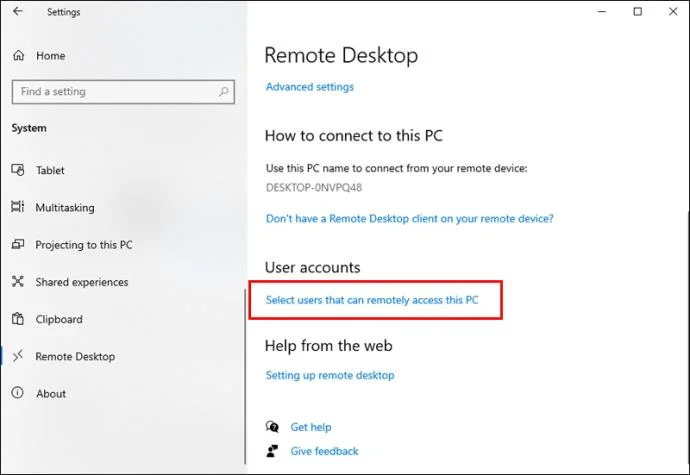Viewport: 690px width, 475px height.
Task: Focus the Find a setting search box
Action: [x=123, y=92]
